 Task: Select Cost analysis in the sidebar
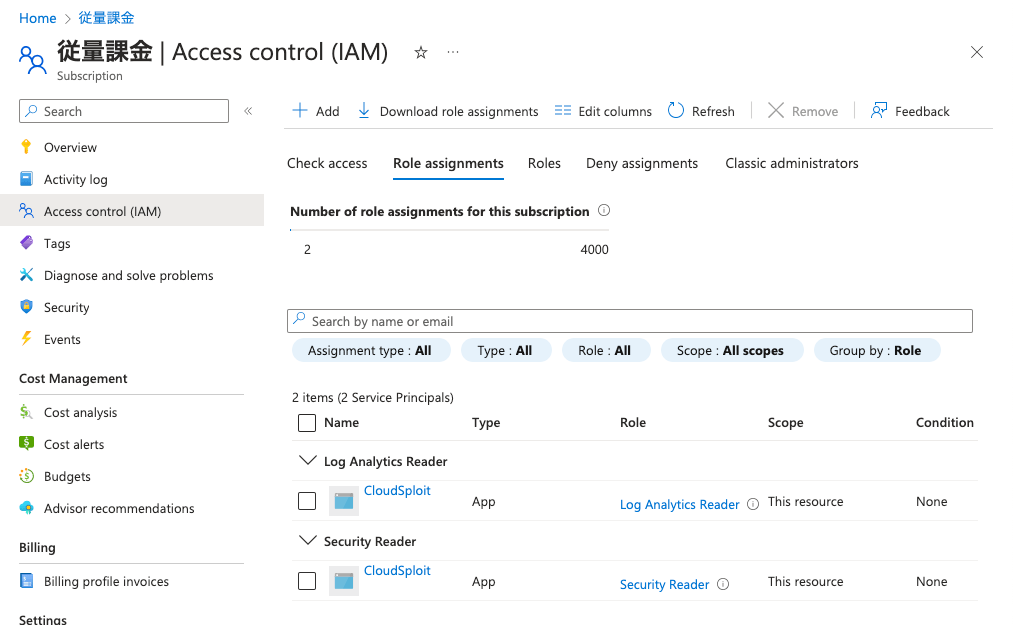click(x=80, y=412)
